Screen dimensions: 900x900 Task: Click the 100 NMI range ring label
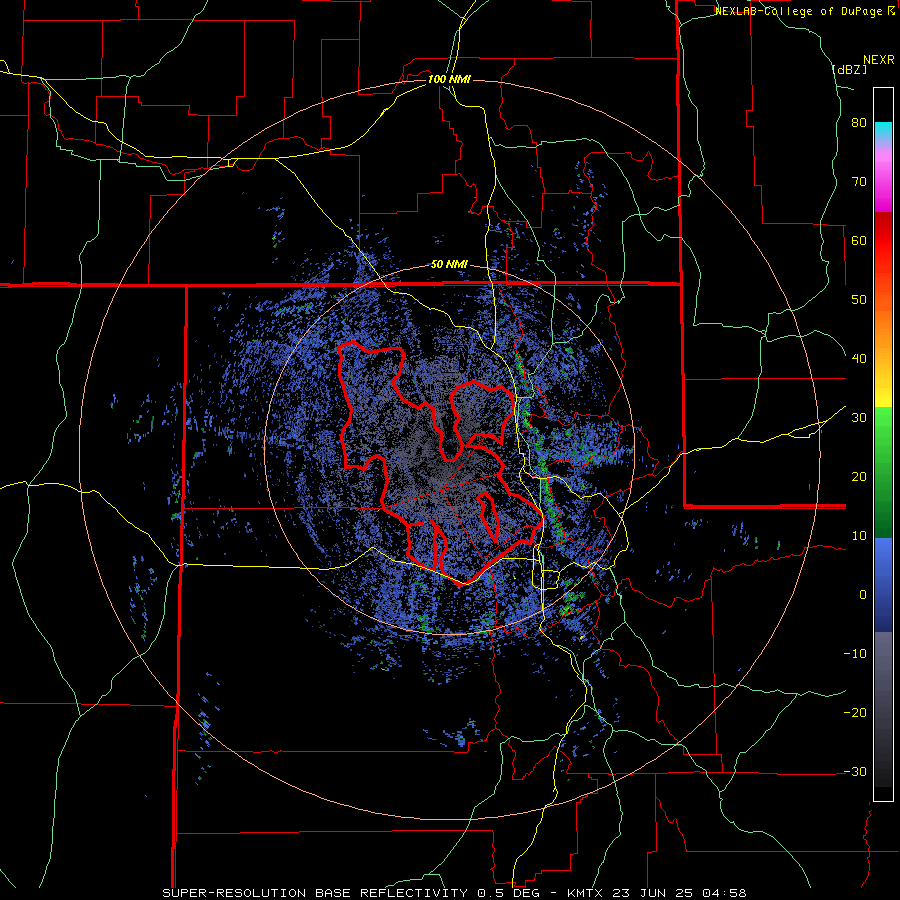click(x=449, y=79)
